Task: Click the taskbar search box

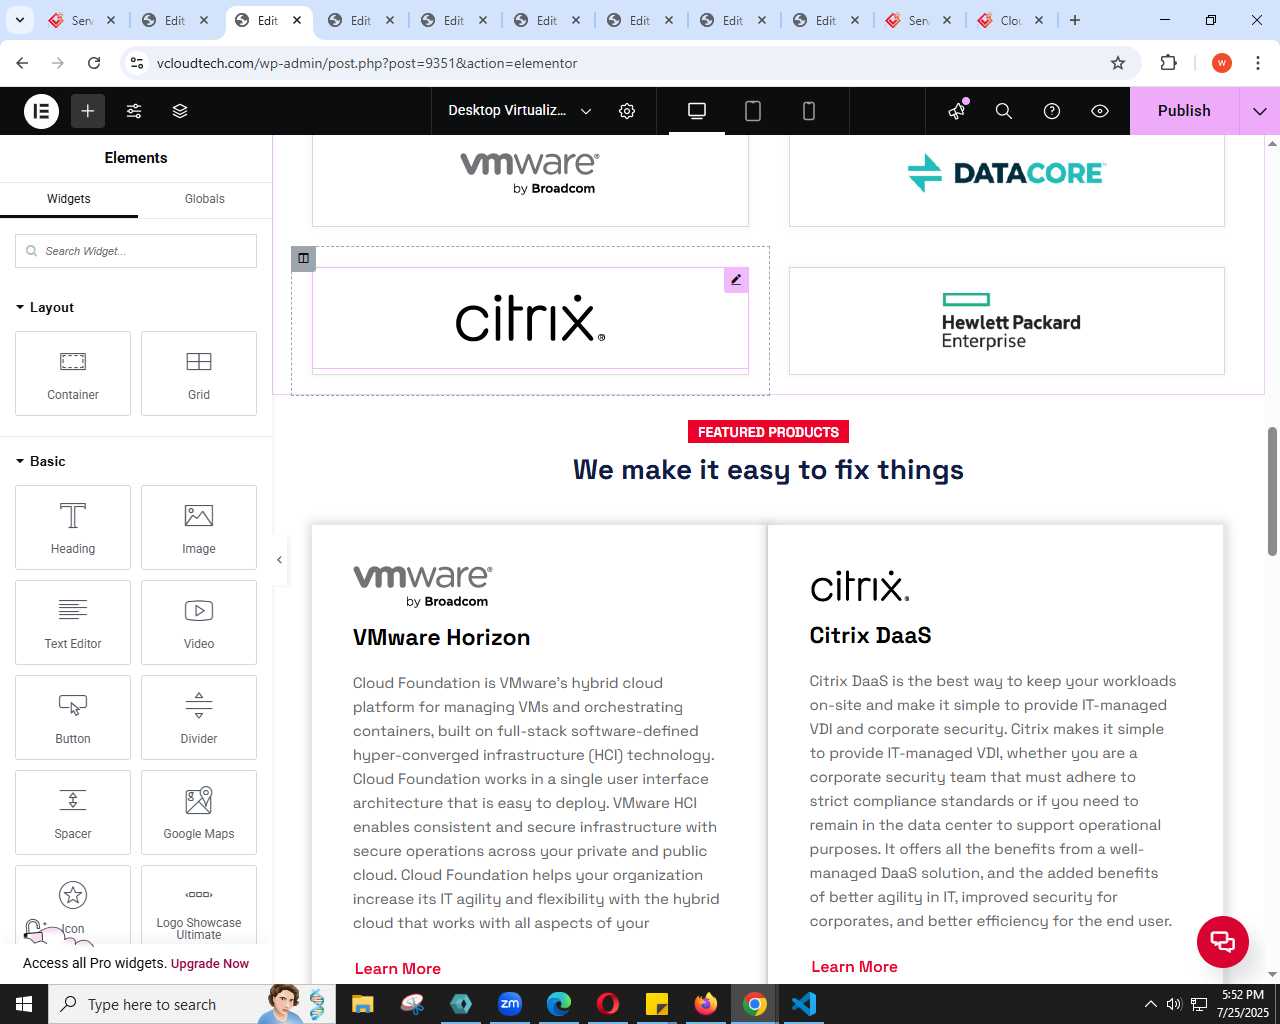Action: [x=190, y=1004]
